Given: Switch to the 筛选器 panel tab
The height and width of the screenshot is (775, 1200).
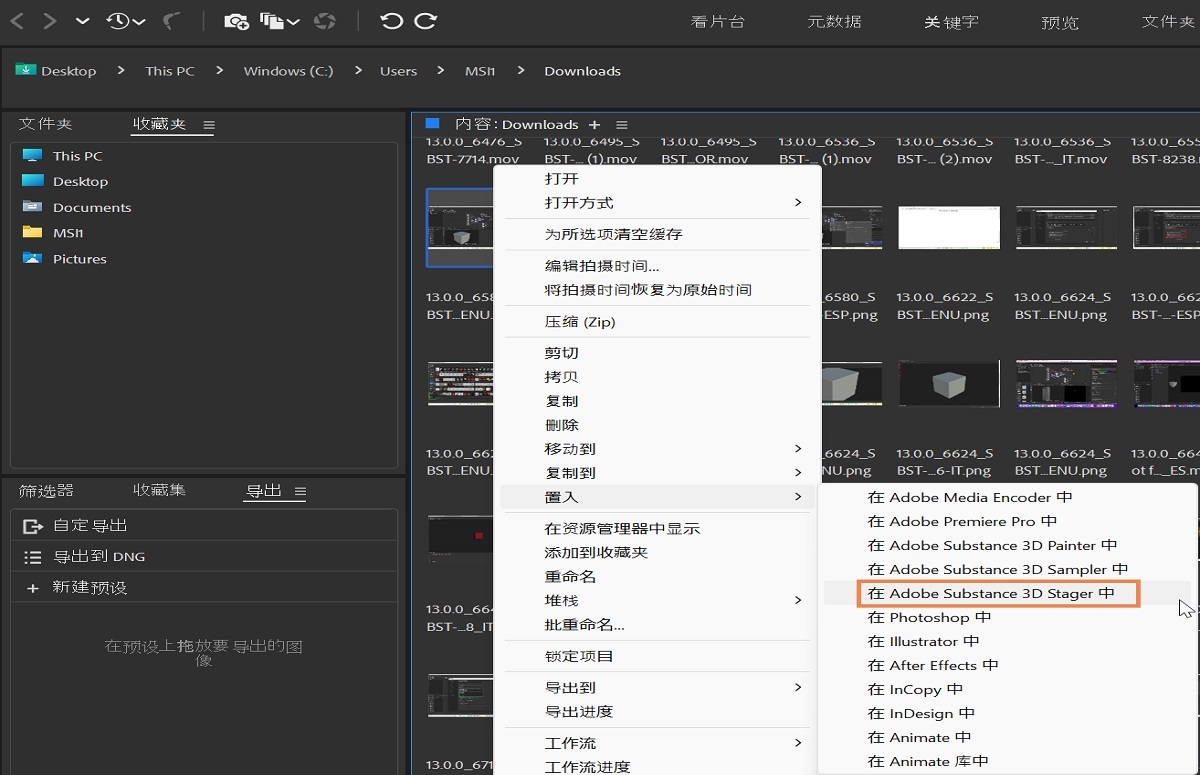Looking at the screenshot, I should point(46,491).
